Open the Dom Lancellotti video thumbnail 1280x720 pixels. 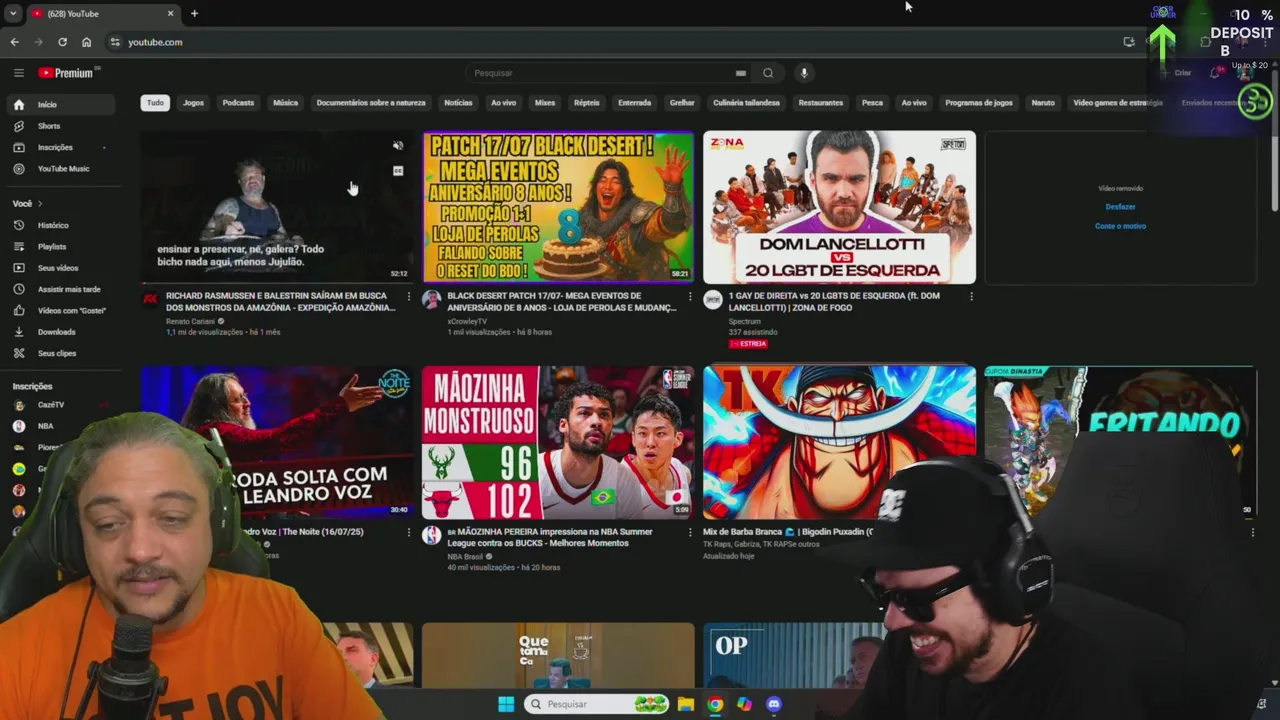(x=839, y=207)
